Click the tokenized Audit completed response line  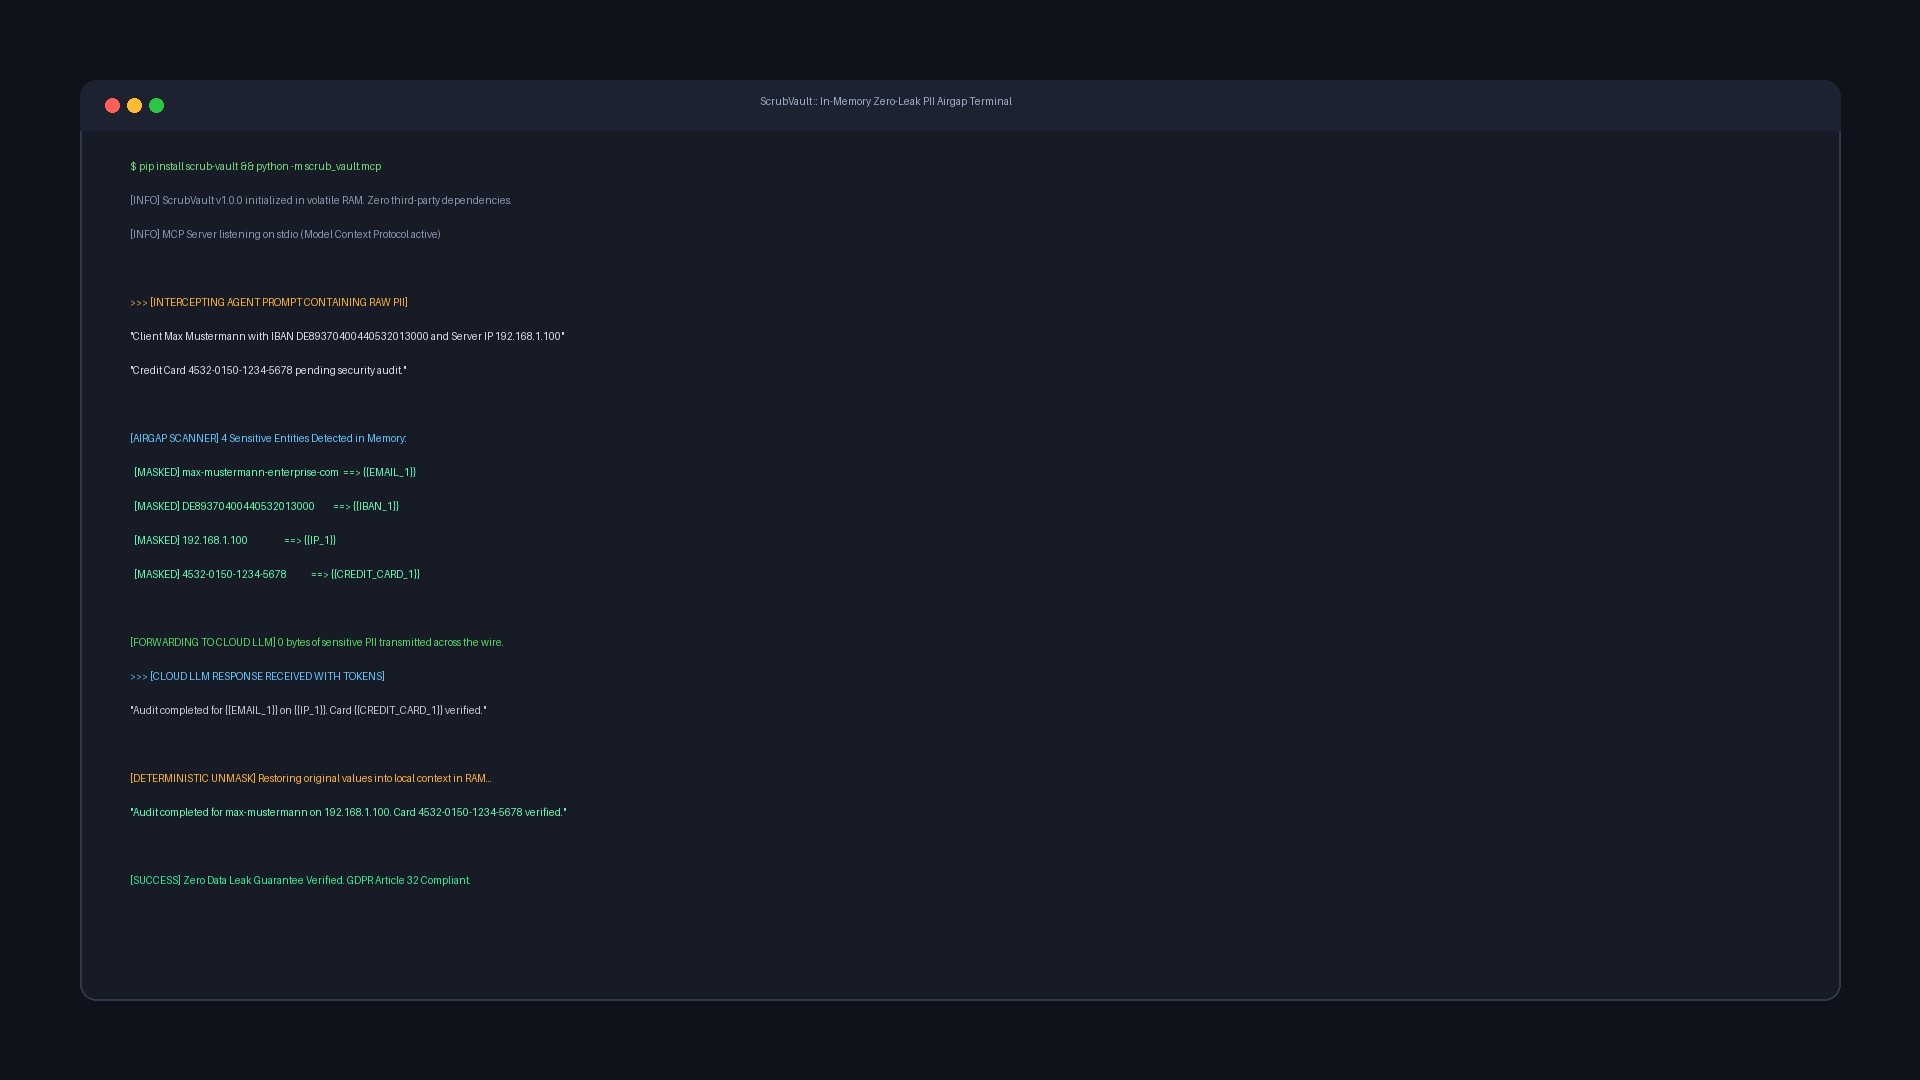point(308,711)
